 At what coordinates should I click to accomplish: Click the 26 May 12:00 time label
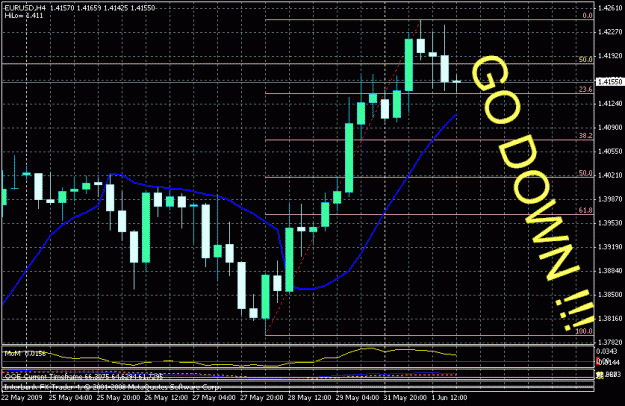click(166, 398)
